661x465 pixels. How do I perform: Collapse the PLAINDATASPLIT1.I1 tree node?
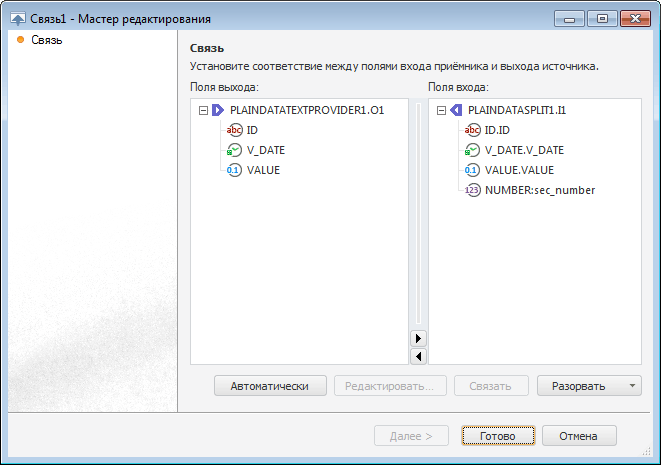[x=441, y=110]
